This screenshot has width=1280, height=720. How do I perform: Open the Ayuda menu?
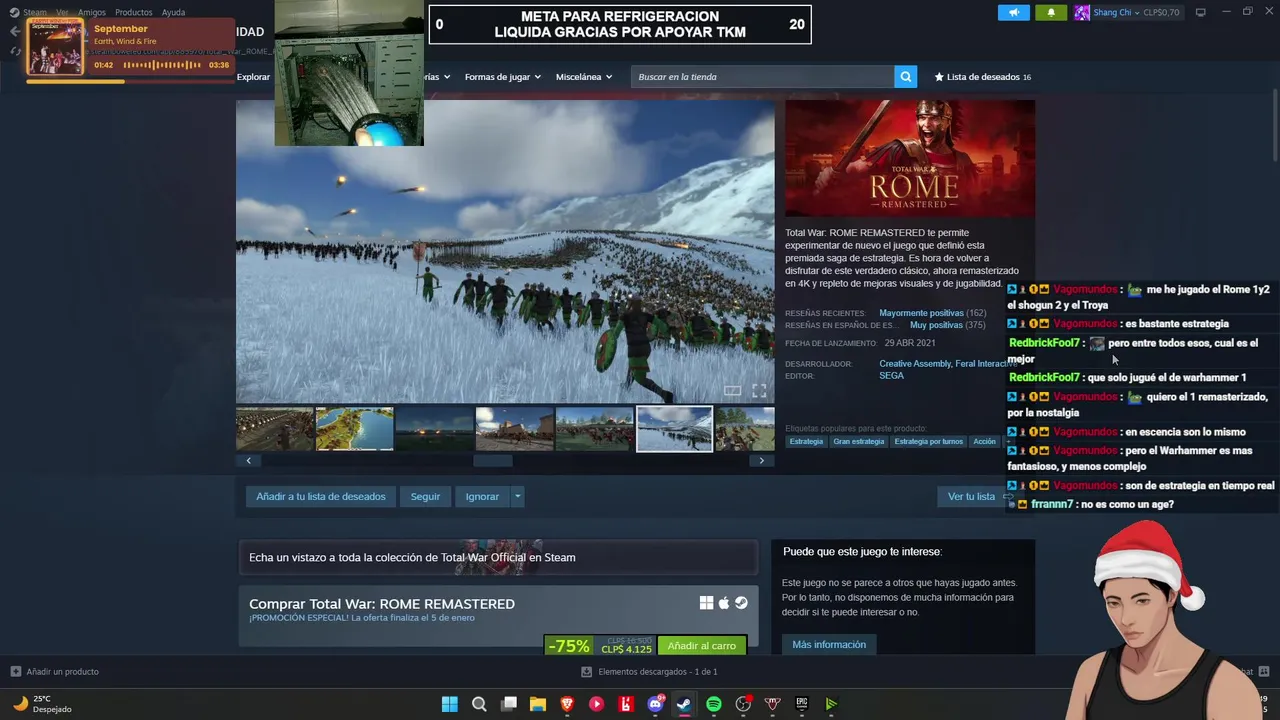[173, 13]
